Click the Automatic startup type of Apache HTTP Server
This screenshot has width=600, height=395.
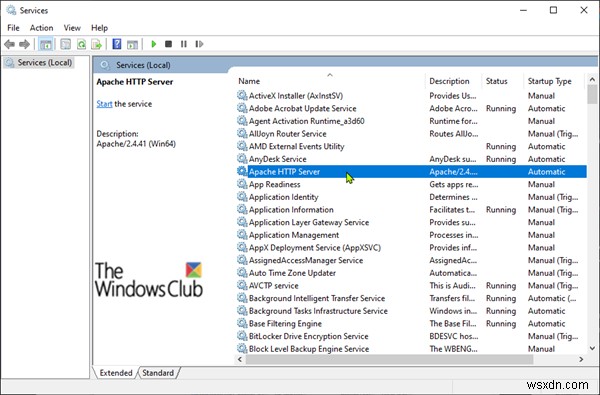coord(546,171)
